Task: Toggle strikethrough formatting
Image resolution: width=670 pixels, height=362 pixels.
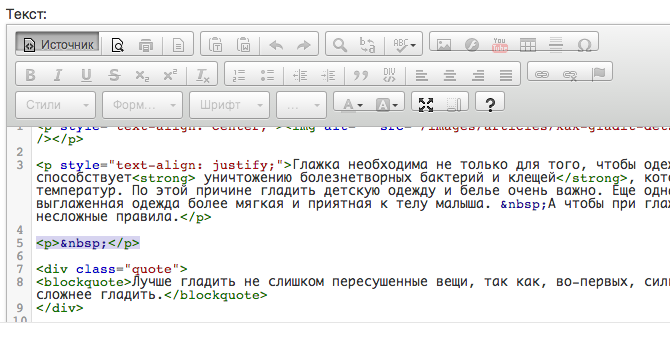Action: (x=114, y=75)
